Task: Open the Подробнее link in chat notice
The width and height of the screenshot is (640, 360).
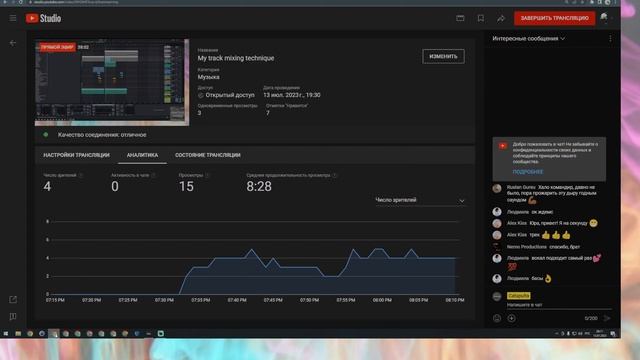Action: pyautogui.click(x=528, y=172)
